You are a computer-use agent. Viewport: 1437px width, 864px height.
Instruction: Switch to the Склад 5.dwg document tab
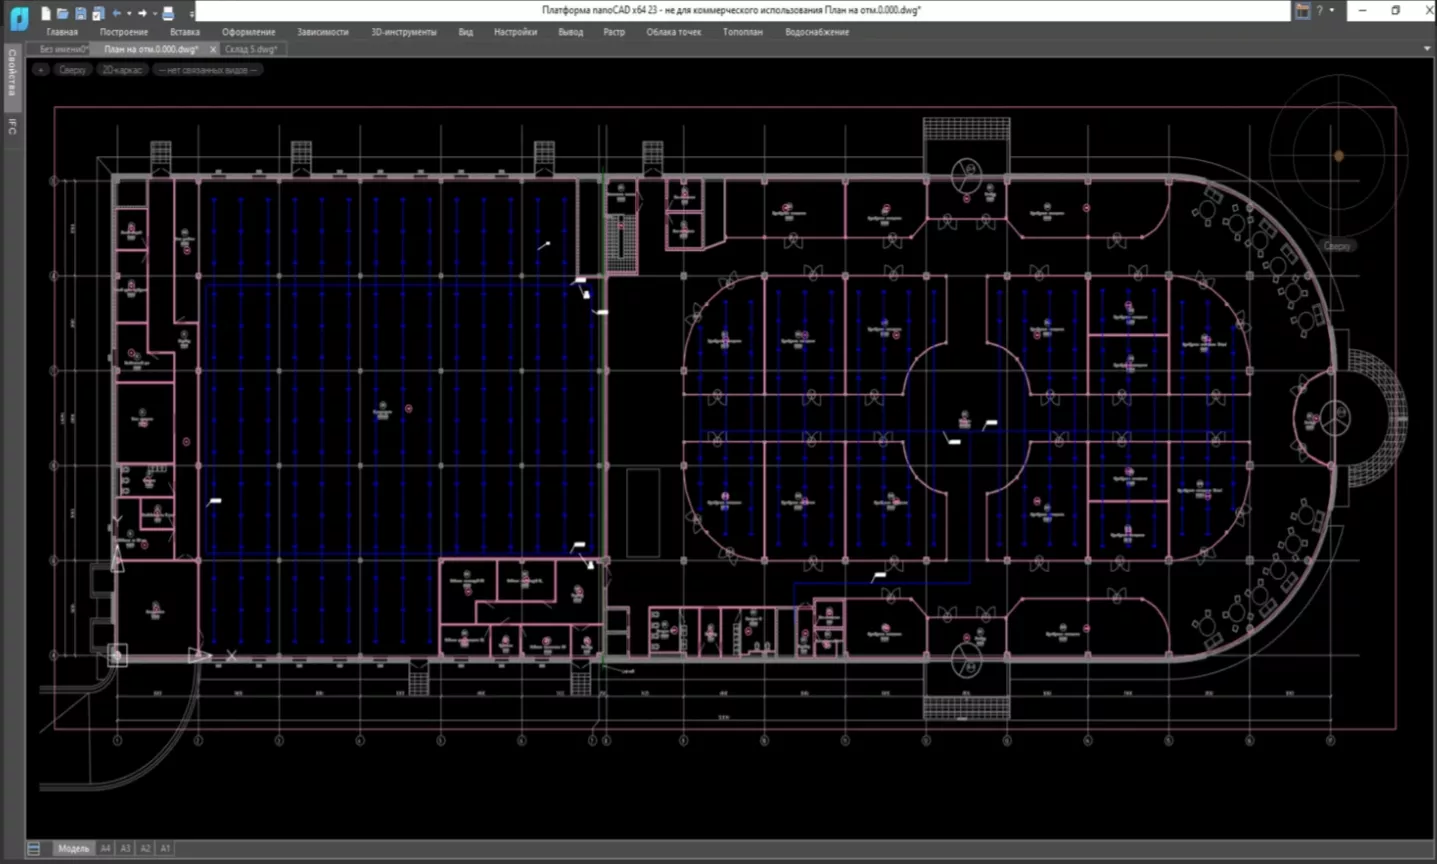(x=251, y=49)
